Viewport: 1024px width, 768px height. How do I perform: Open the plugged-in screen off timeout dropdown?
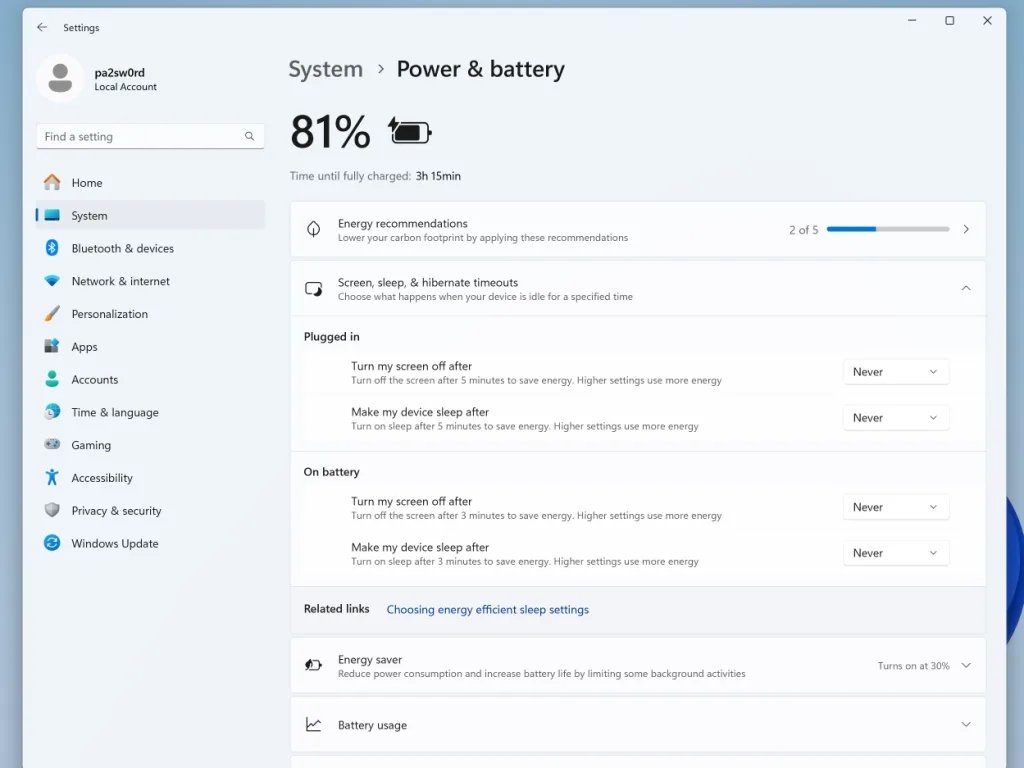895,371
